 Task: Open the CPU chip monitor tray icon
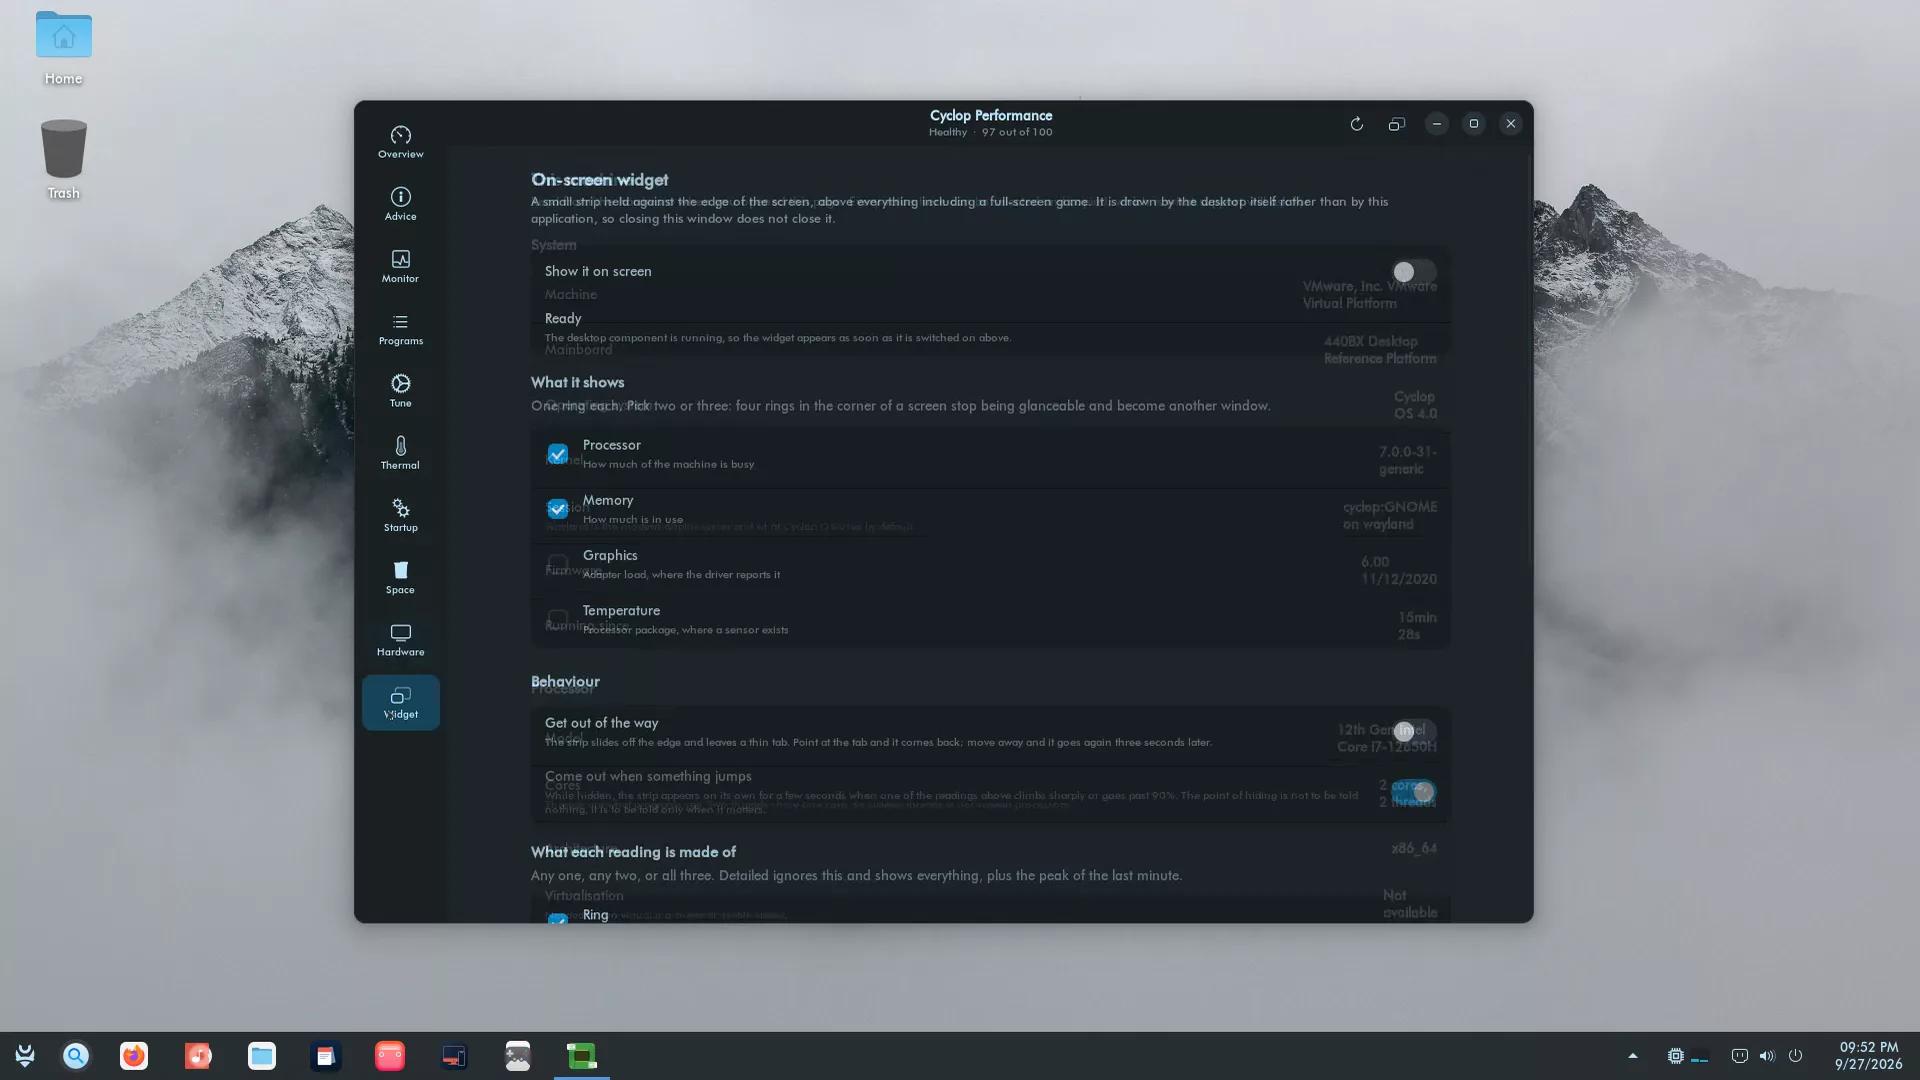coord(1676,1056)
